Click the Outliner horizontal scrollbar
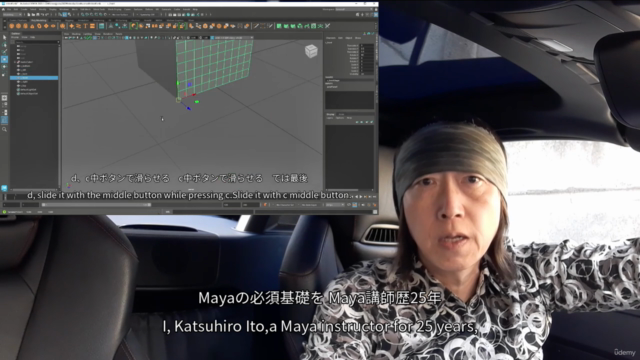 coord(35,190)
